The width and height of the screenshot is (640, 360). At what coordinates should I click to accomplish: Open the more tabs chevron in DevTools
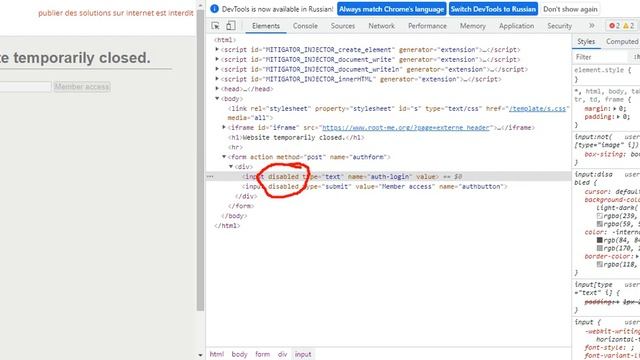tap(591, 26)
